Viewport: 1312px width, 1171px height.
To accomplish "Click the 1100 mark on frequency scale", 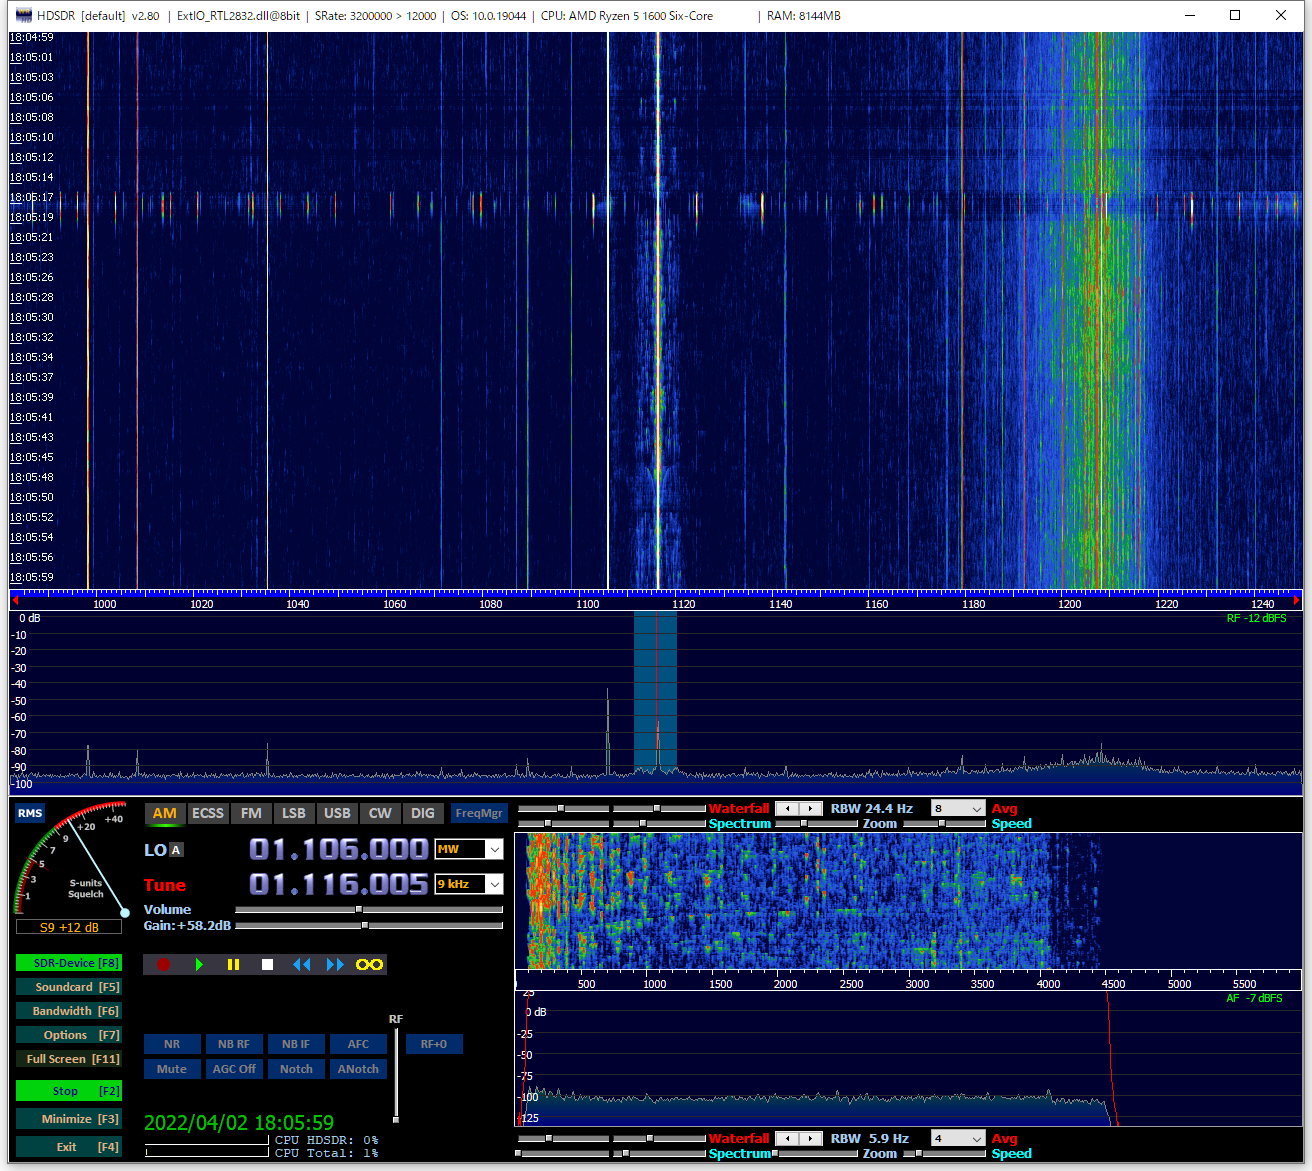I will (x=588, y=604).
